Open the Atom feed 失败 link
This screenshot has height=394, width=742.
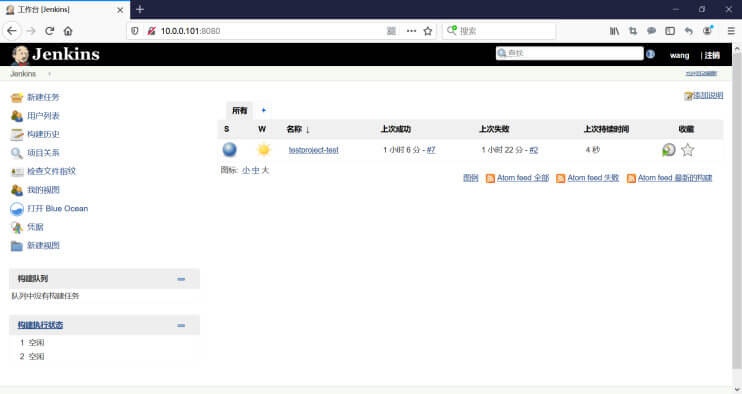tap(593, 178)
